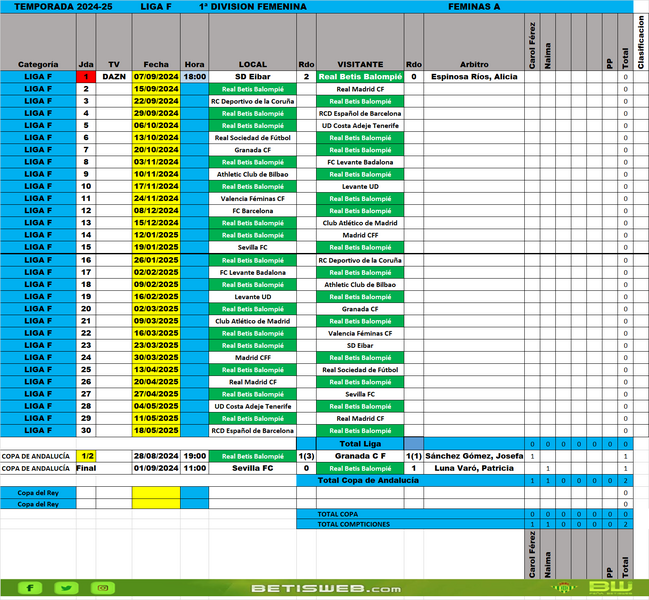The image size is (649, 600).
Task: Select the FC Barcelona cell
Action: 252,211
